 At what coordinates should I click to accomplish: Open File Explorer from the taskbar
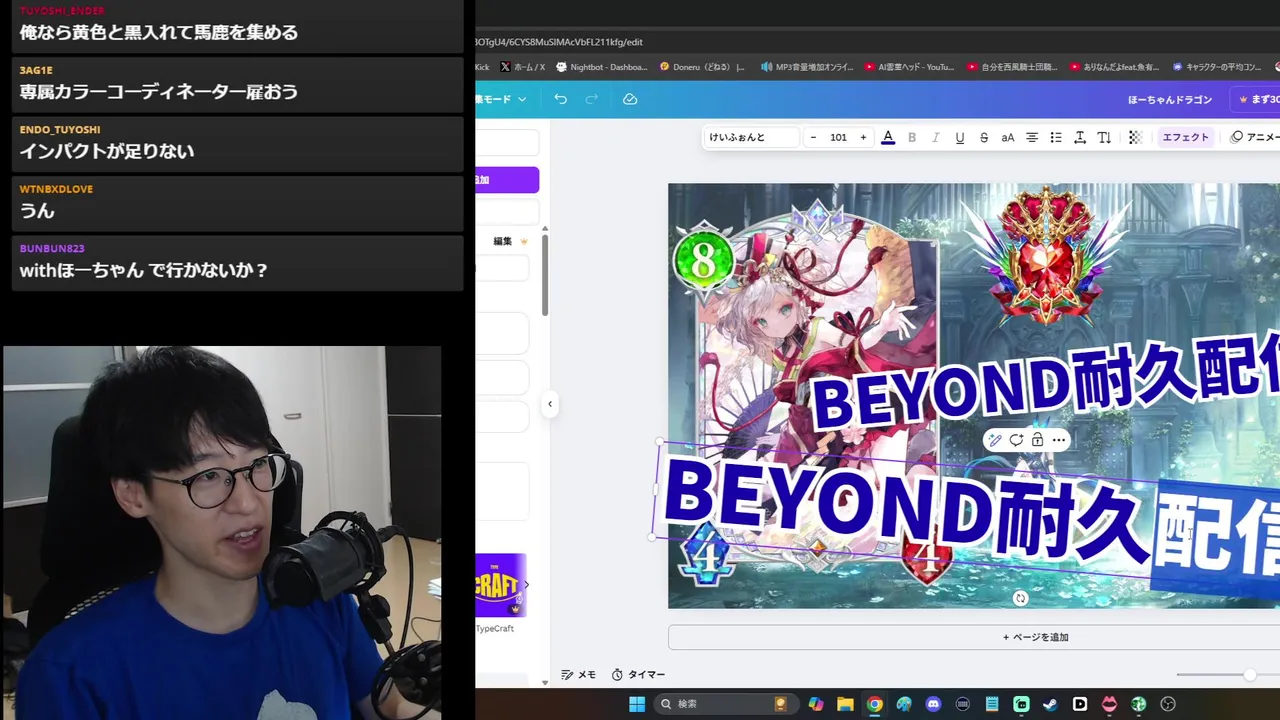click(x=845, y=704)
